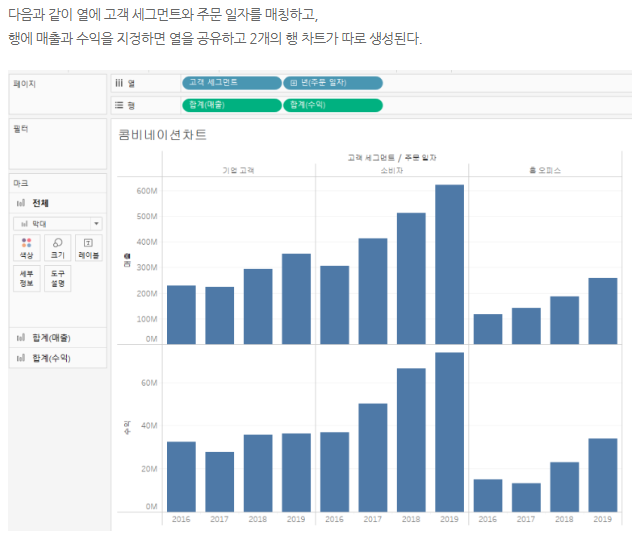The height and width of the screenshot is (538, 641).
Task: Select the 전체 marks section
Action: (x=58, y=203)
